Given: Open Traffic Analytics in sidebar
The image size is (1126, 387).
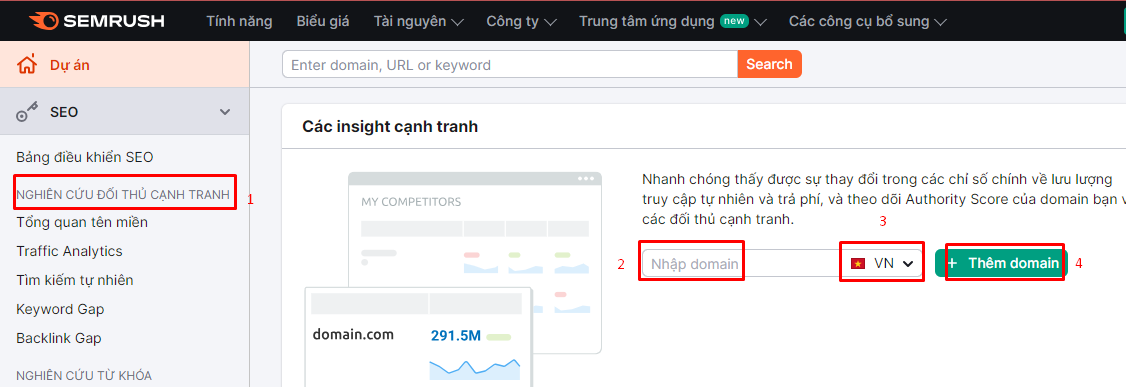Looking at the screenshot, I should pyautogui.click(x=69, y=251).
